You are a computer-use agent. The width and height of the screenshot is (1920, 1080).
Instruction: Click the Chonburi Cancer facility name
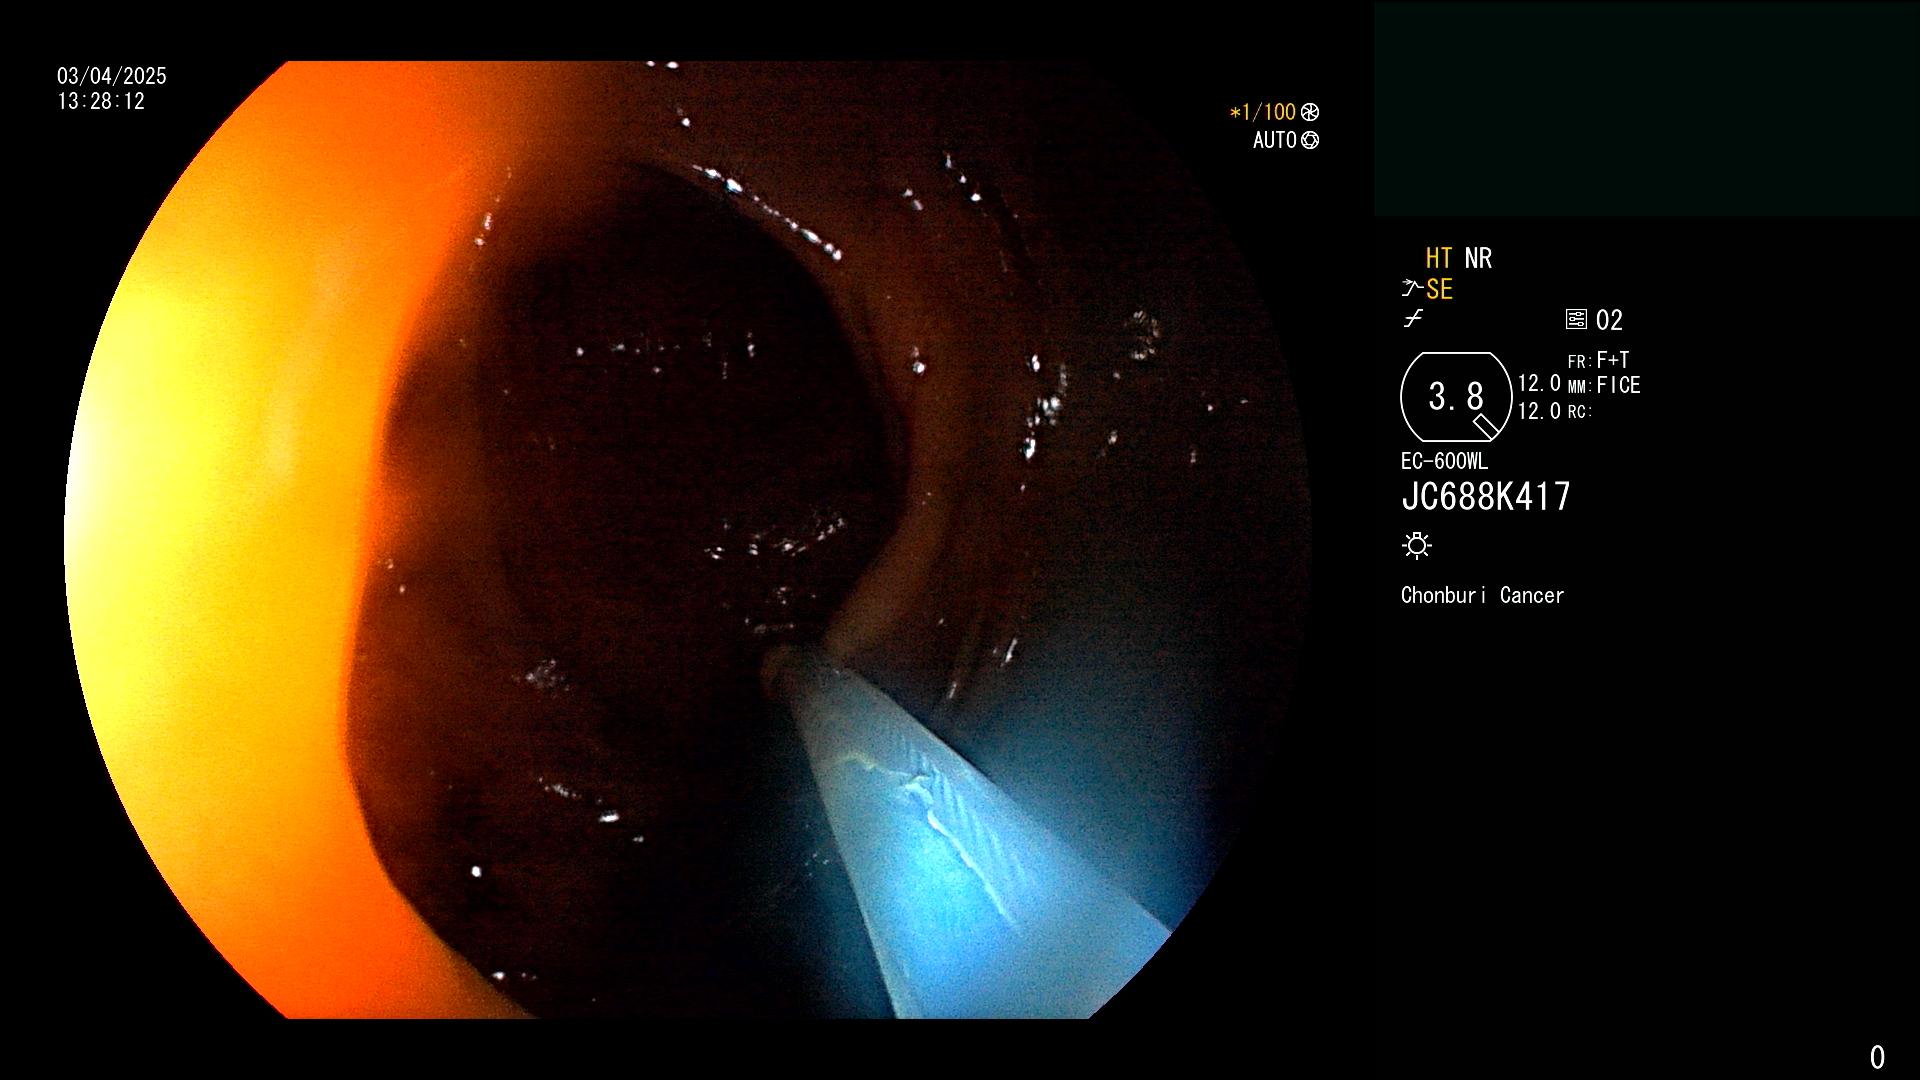point(1482,595)
